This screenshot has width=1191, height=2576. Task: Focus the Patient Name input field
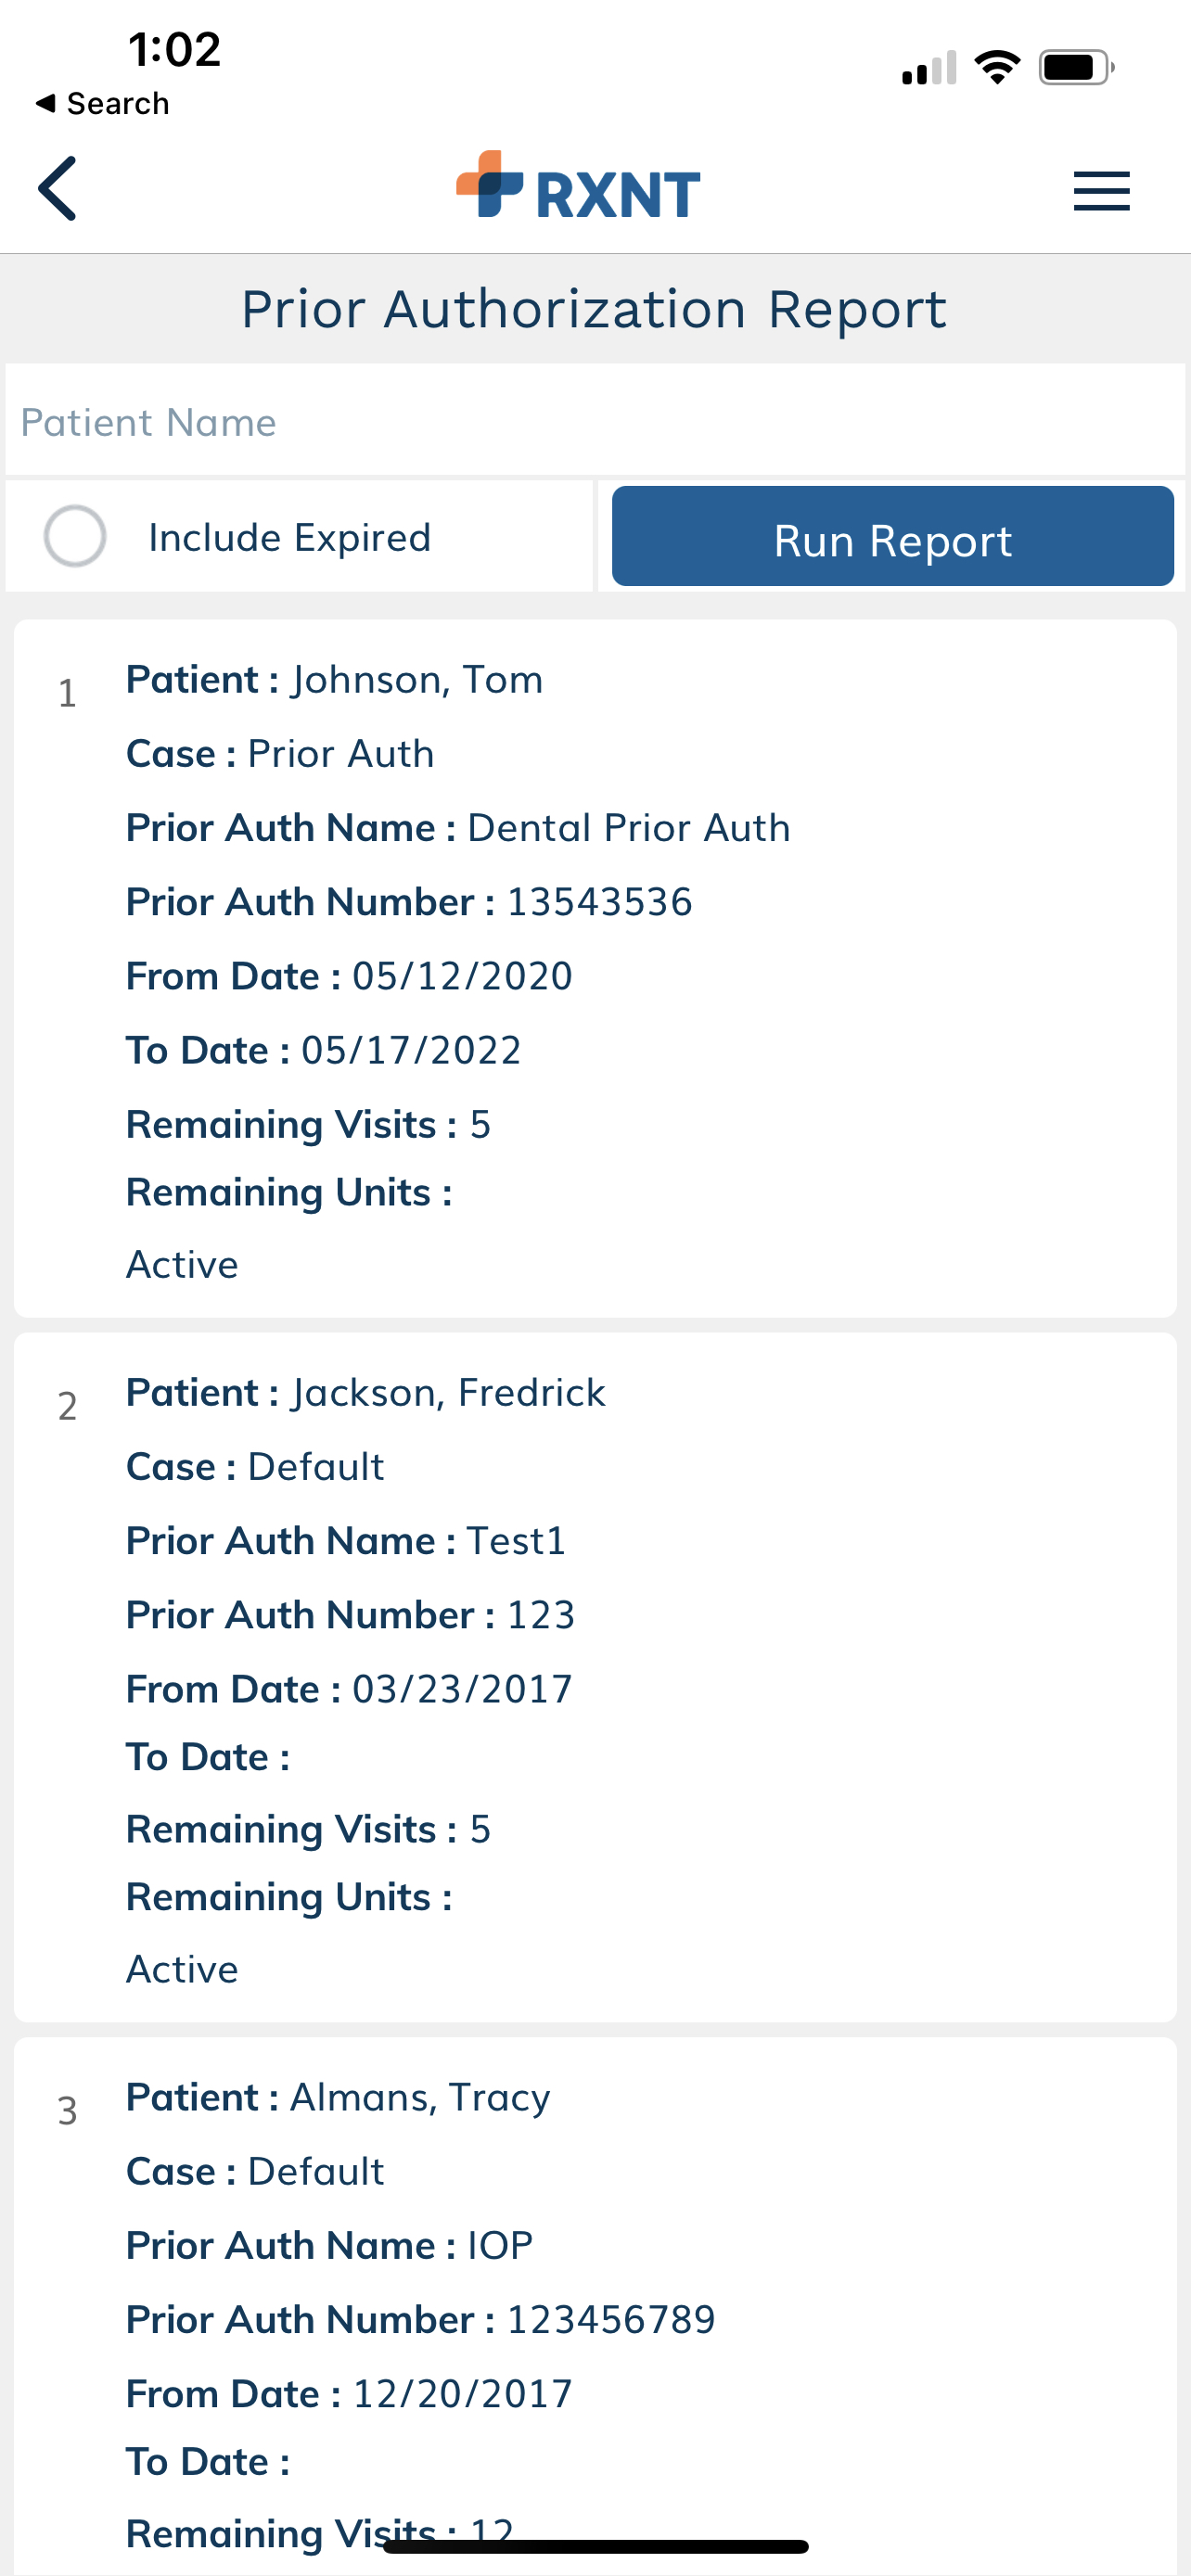pyautogui.click(x=595, y=421)
